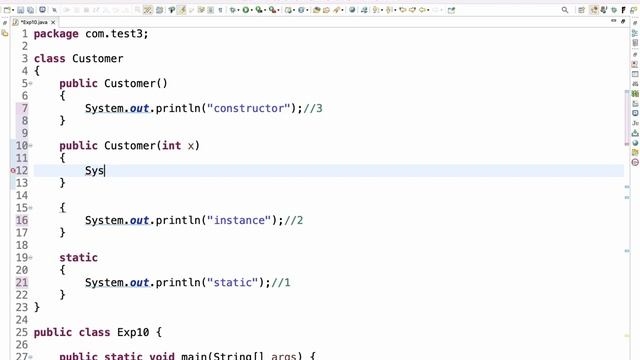
Task: Open the Debug dropdown arrow
Action: point(238,11)
